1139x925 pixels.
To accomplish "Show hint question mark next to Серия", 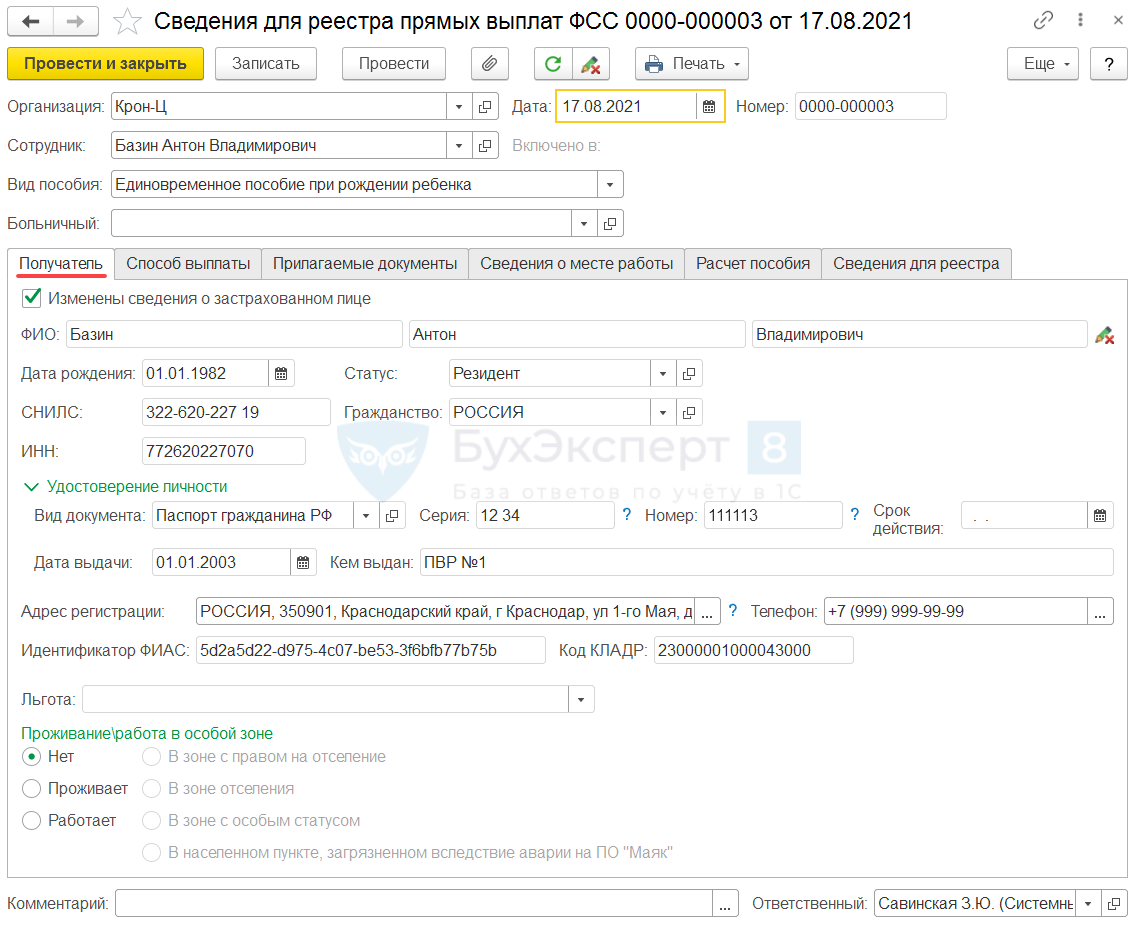I will [x=627, y=514].
